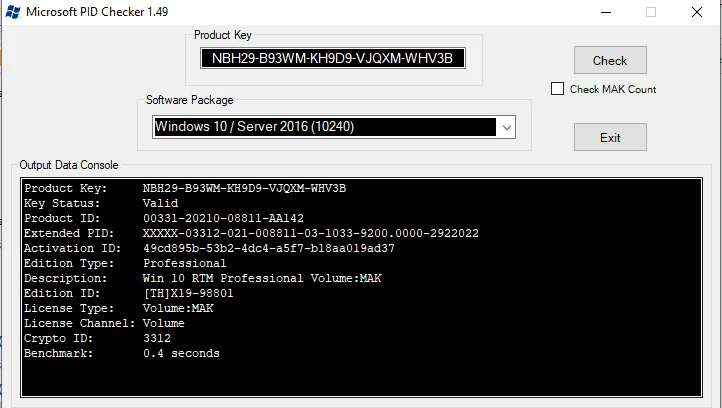This screenshot has width=722, height=408.
Task: Click the Check button
Action: point(610,60)
